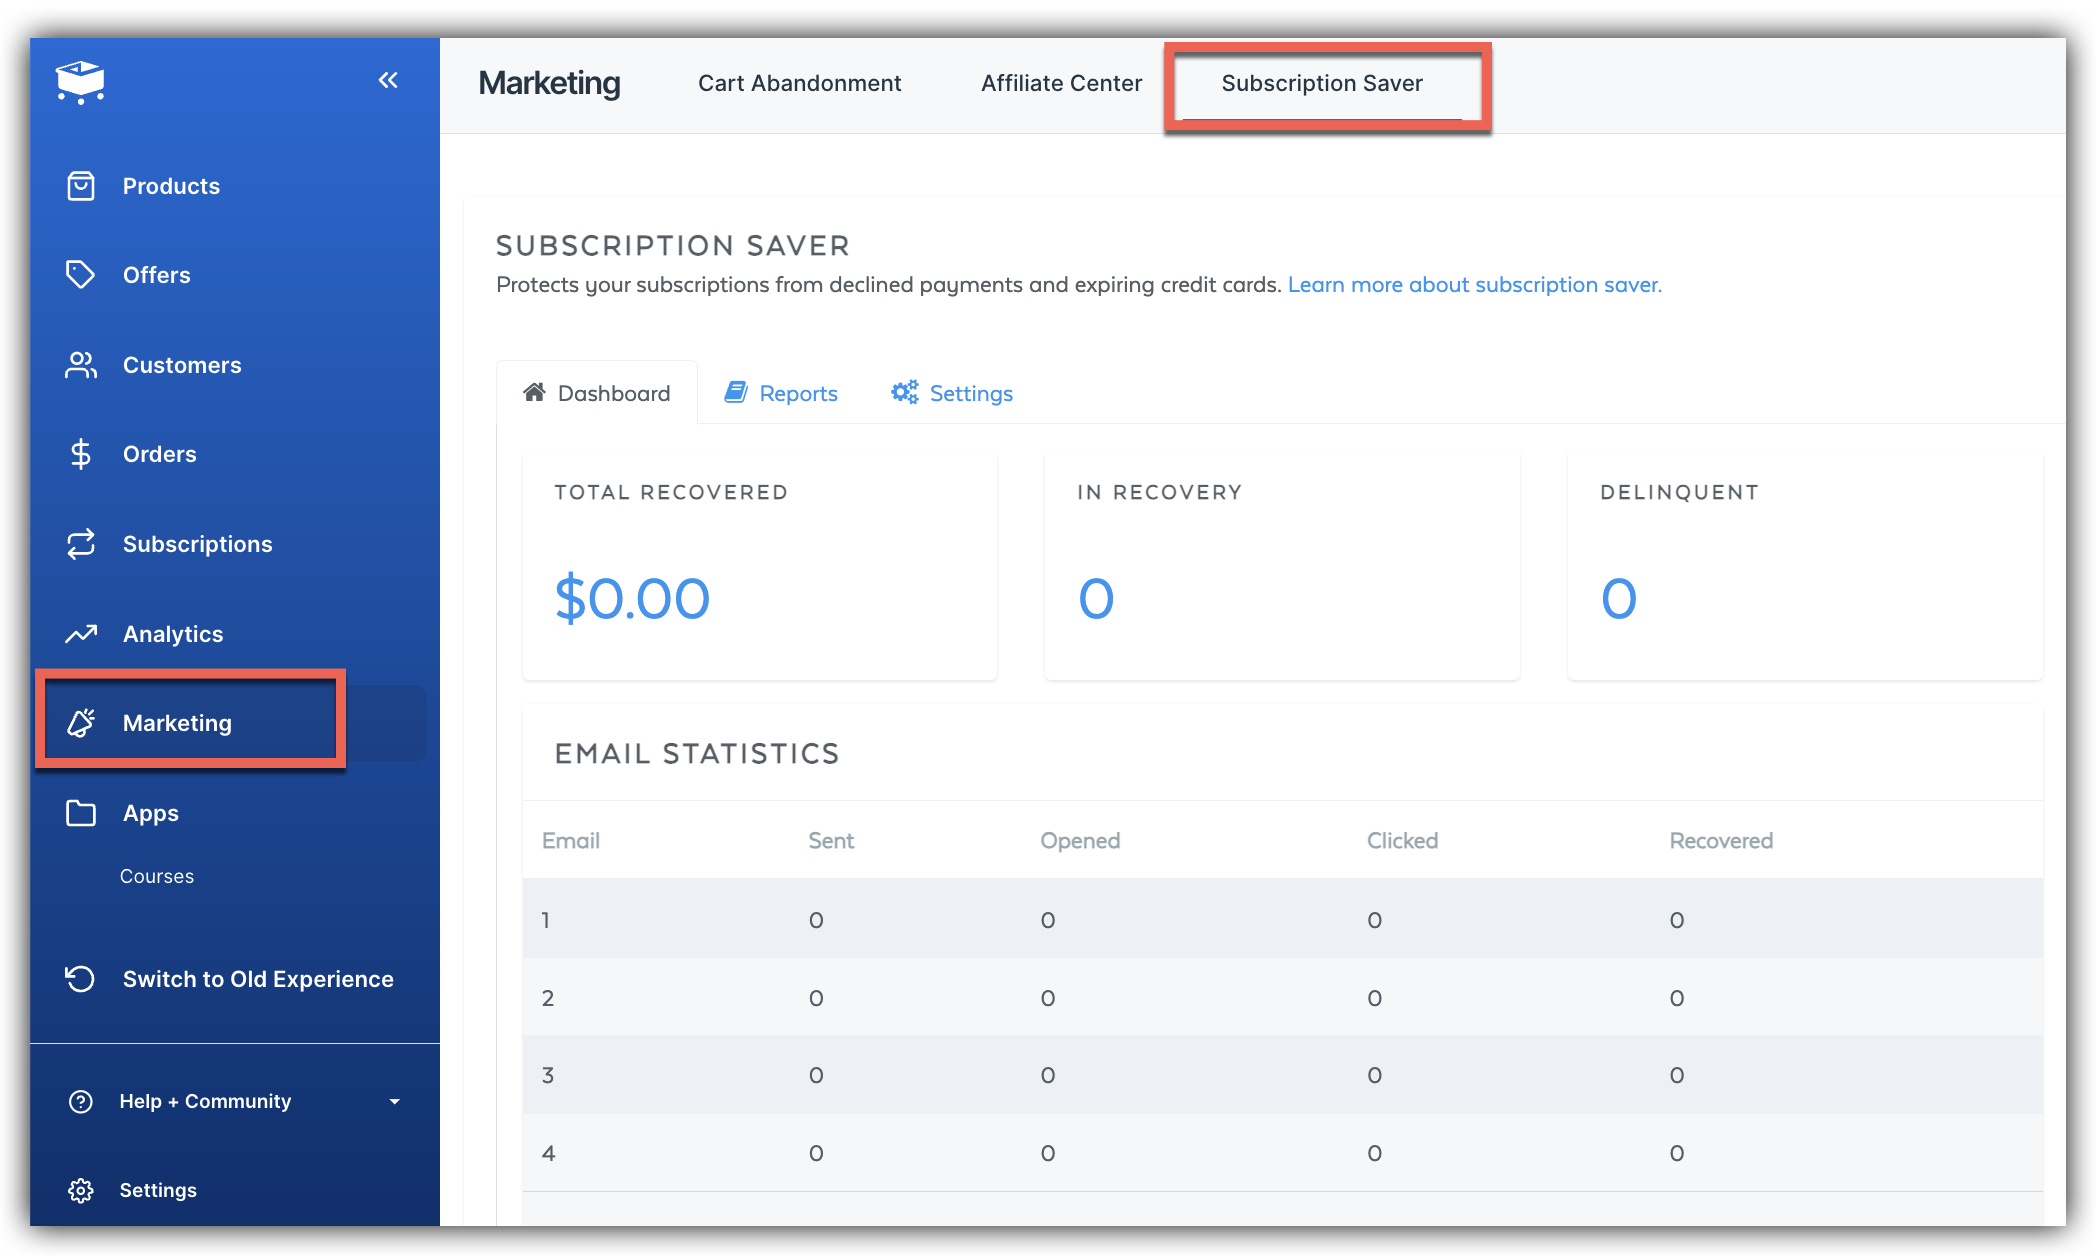Click the Apps folder icon
This screenshot has width=2096, height=1256.
click(81, 813)
